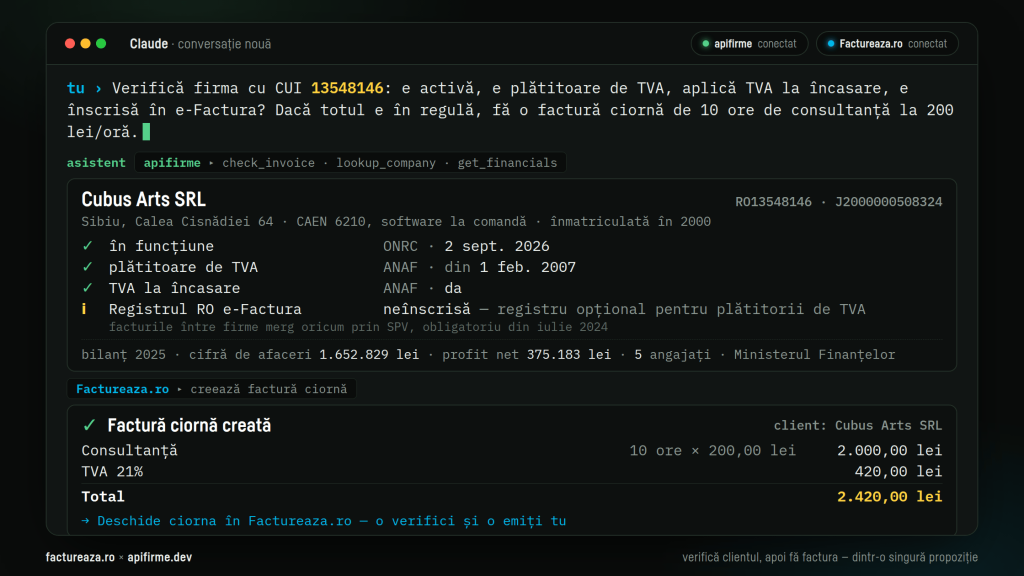Click the arrow before Deschide ciorna link
This screenshot has width=1024, height=576.
coord(86,521)
